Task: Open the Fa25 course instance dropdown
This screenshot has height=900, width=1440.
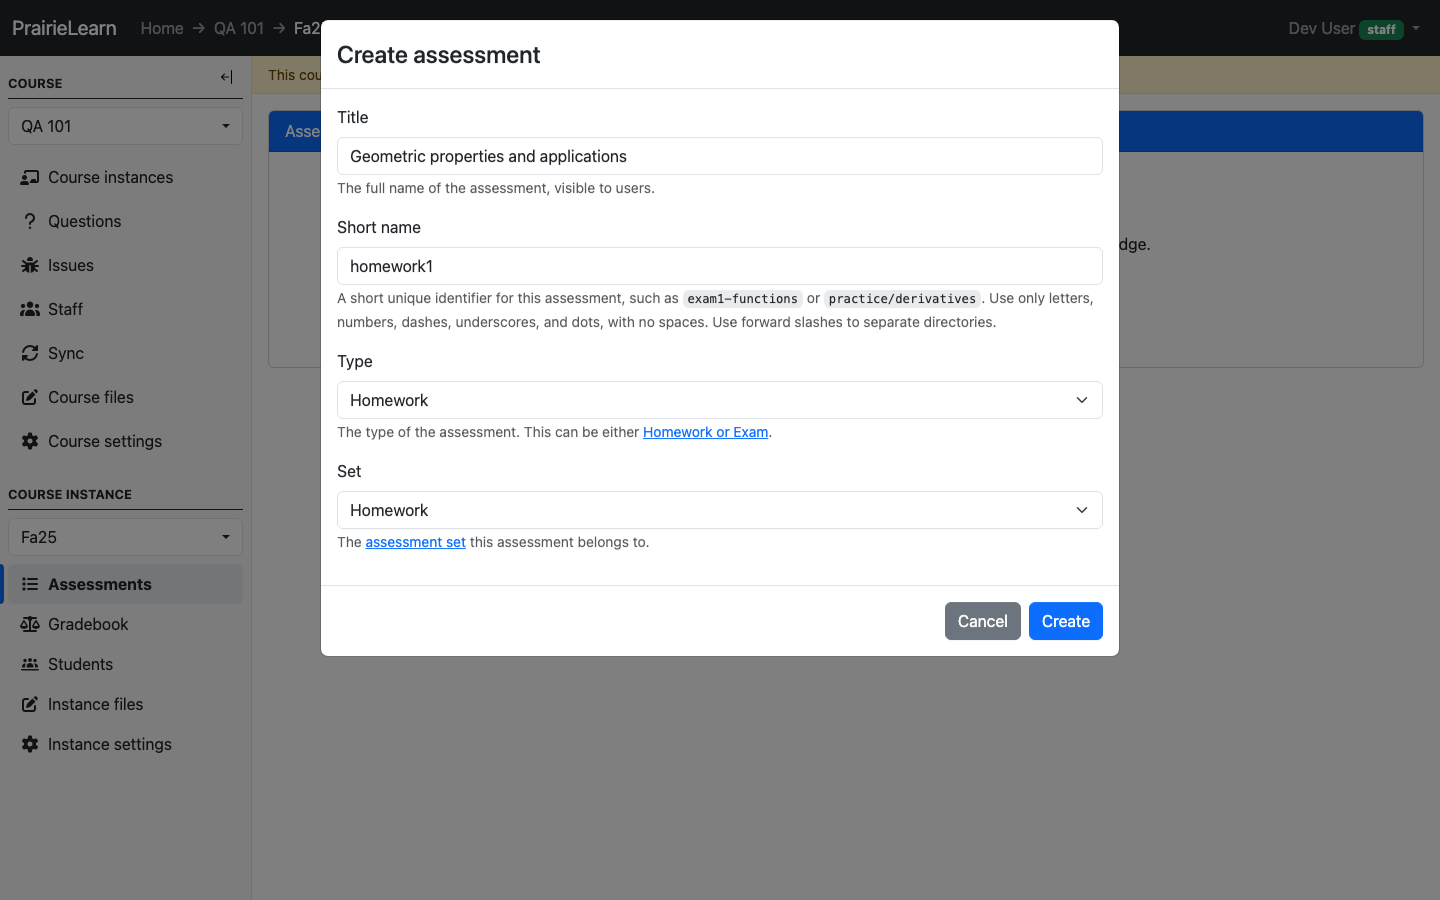Action: point(125,537)
